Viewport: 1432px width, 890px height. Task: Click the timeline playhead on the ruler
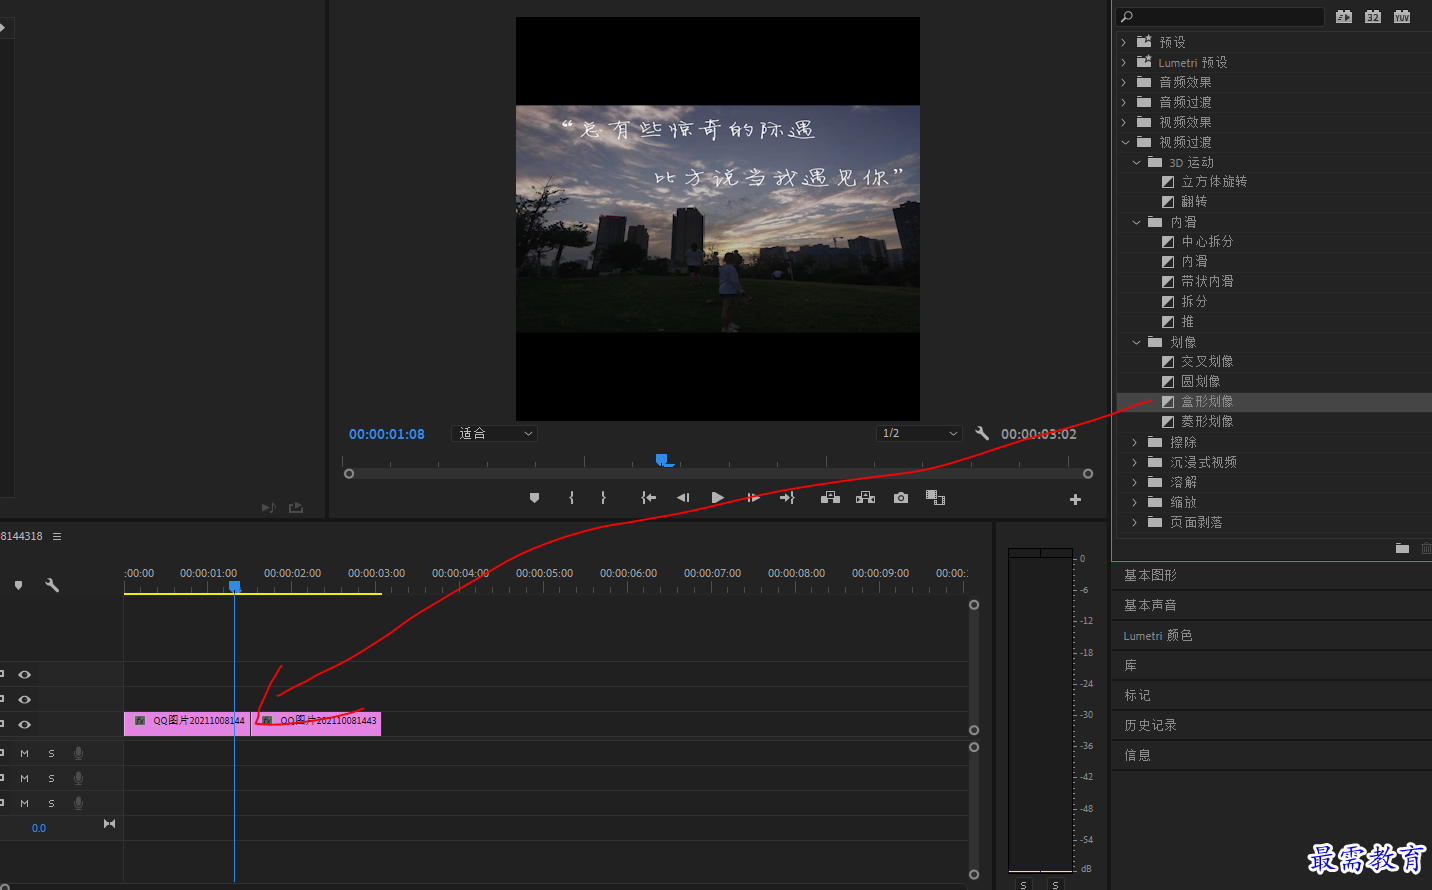click(234, 587)
